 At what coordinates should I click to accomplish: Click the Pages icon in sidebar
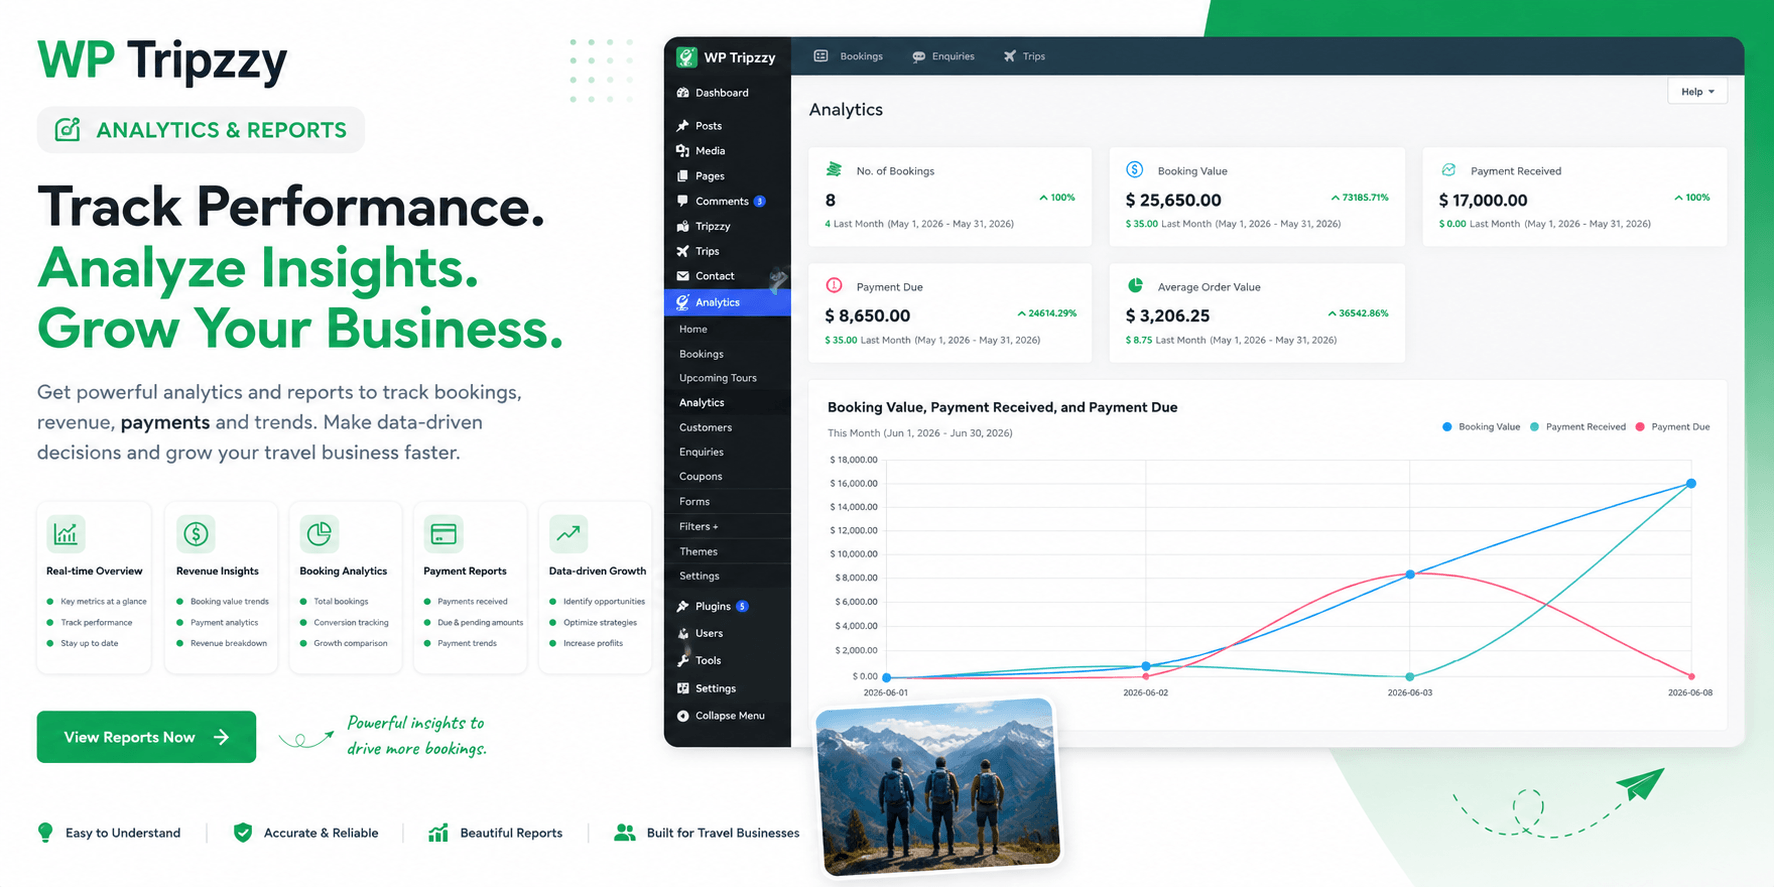click(683, 176)
